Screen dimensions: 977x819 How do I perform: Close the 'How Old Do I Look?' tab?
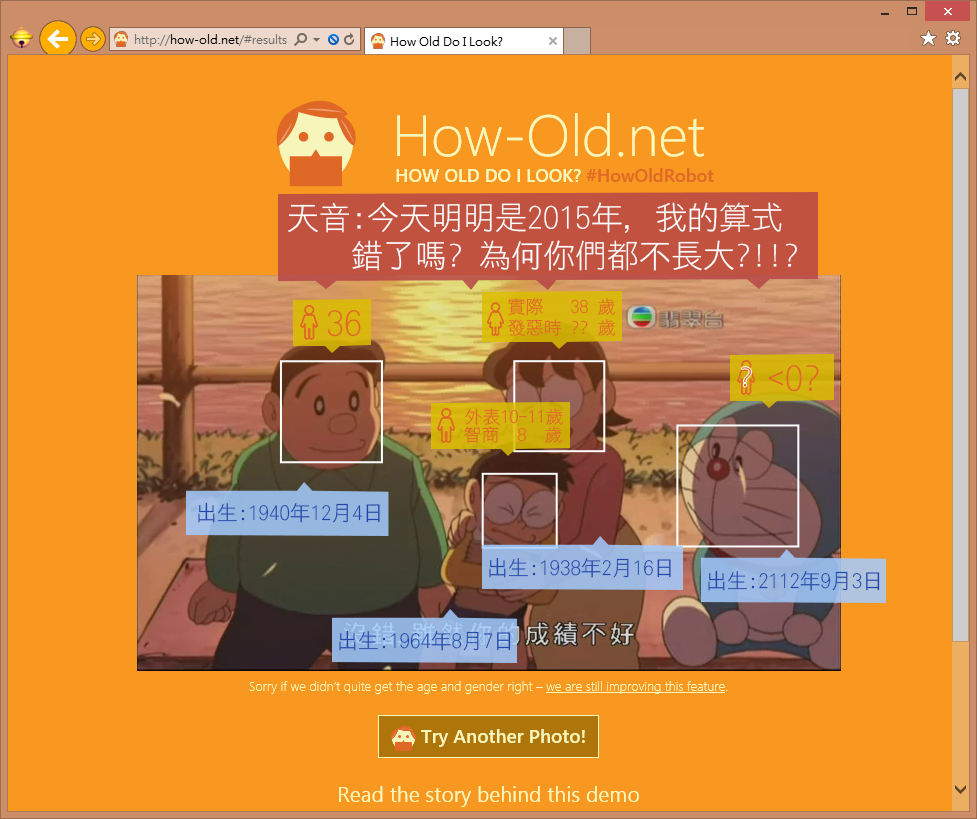pyautogui.click(x=552, y=41)
